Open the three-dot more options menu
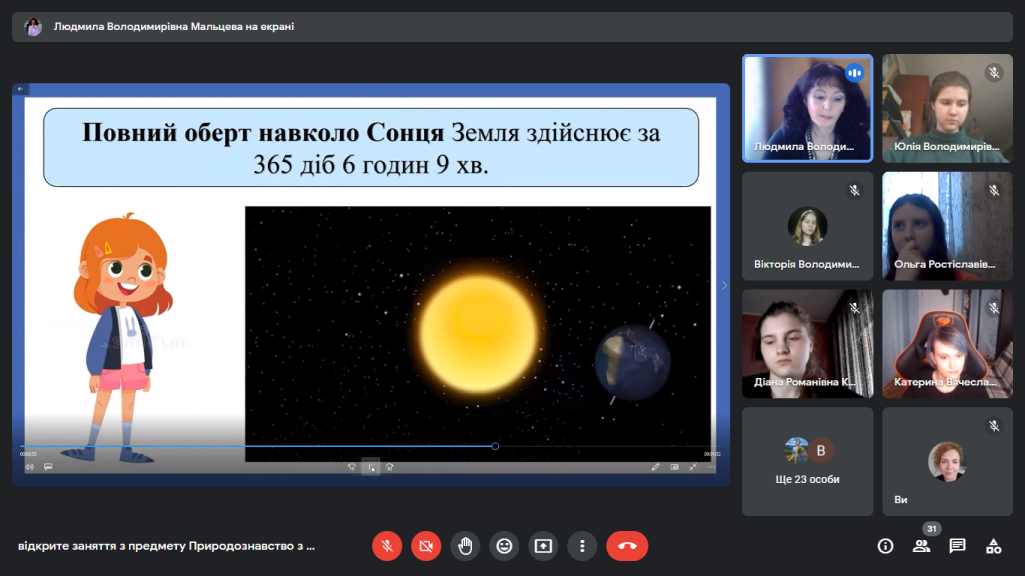Screen dimensions: 1025x576 (x=582, y=546)
